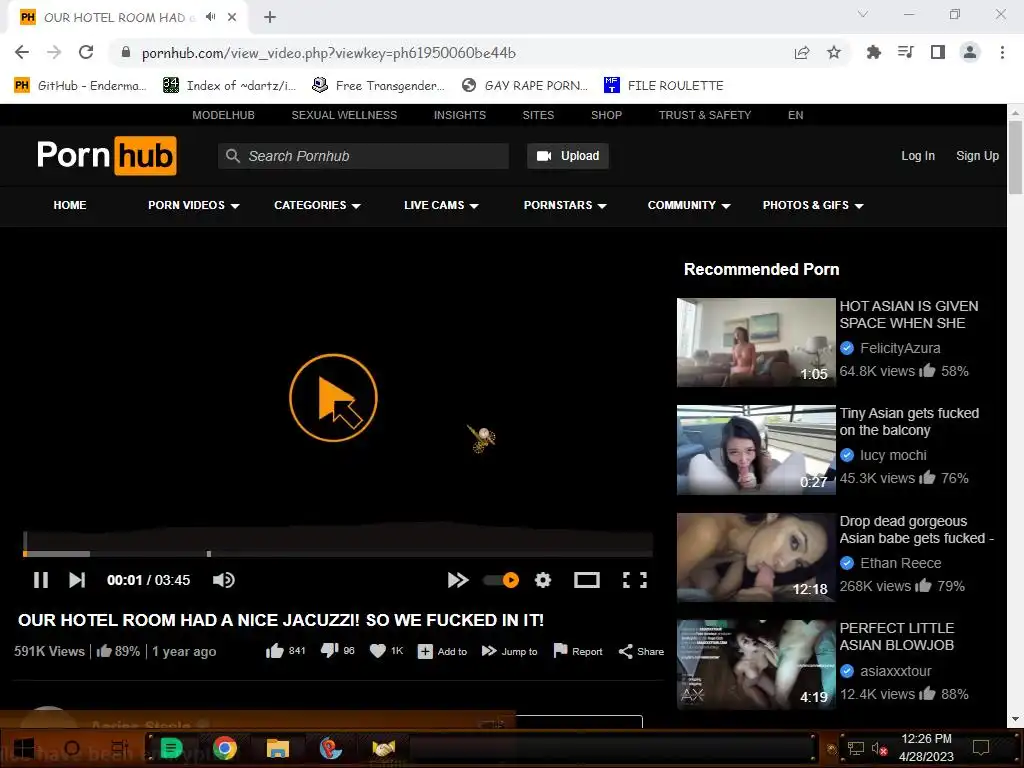The width and height of the screenshot is (1024, 768).
Task: Click the large orange play overlay icon
Action: pos(333,398)
